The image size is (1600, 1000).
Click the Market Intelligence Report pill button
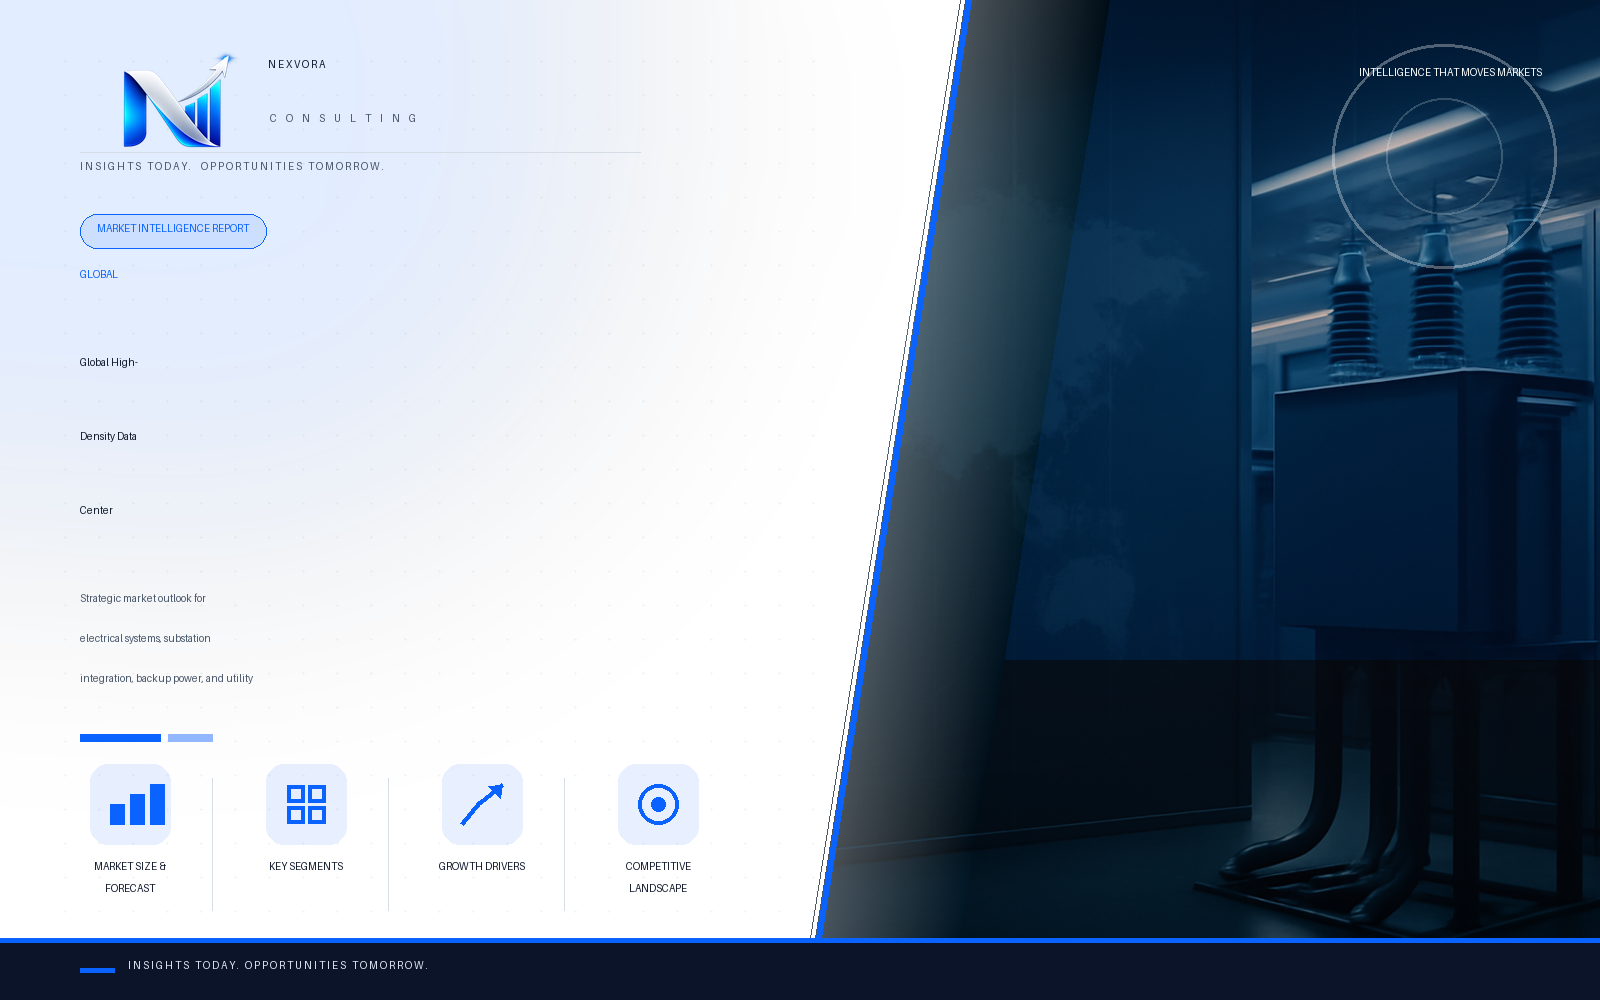click(173, 231)
